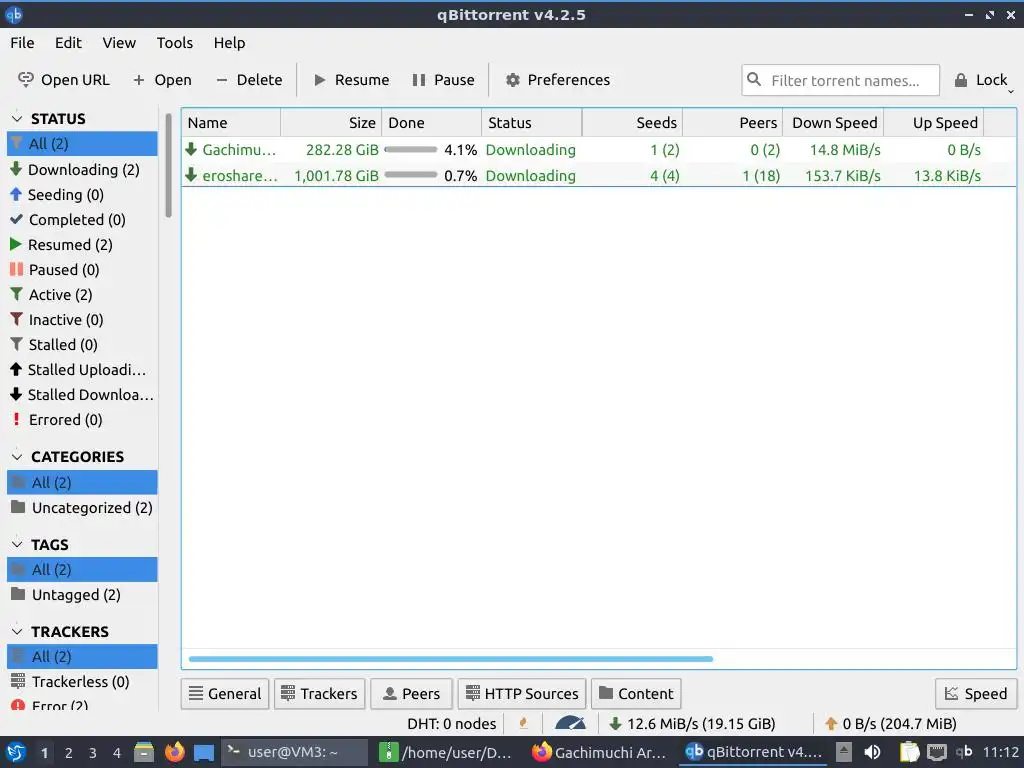Select the Downloading (2) status filter
The height and width of the screenshot is (768, 1024).
click(x=82, y=170)
